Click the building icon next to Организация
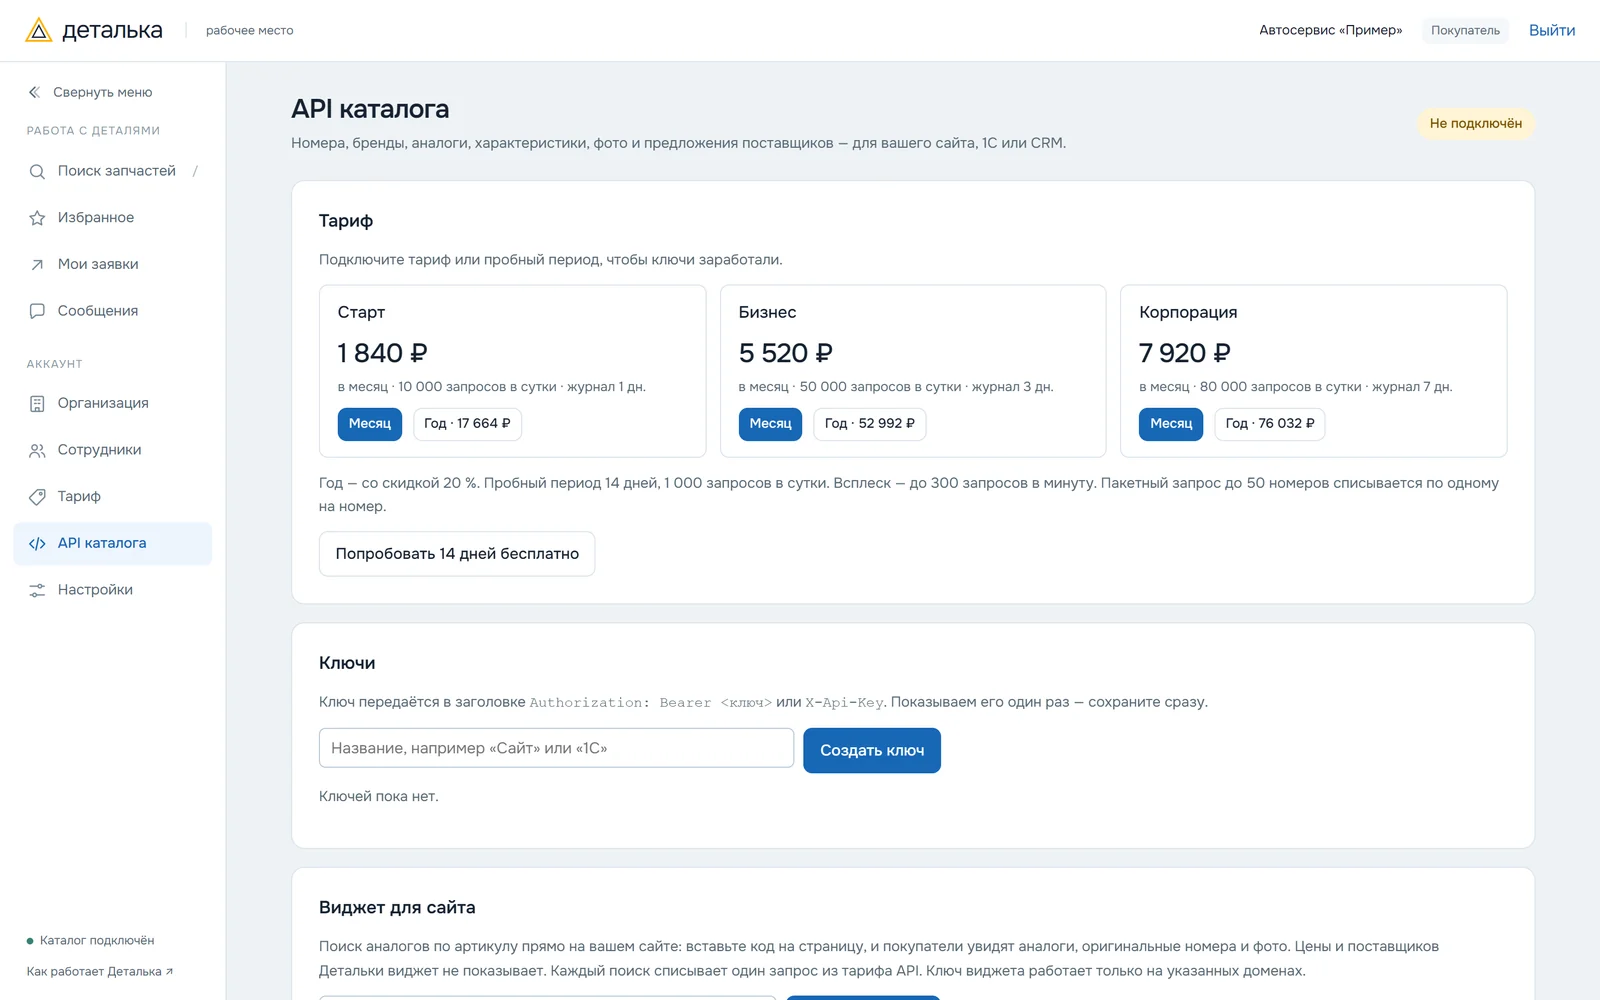 coord(37,404)
